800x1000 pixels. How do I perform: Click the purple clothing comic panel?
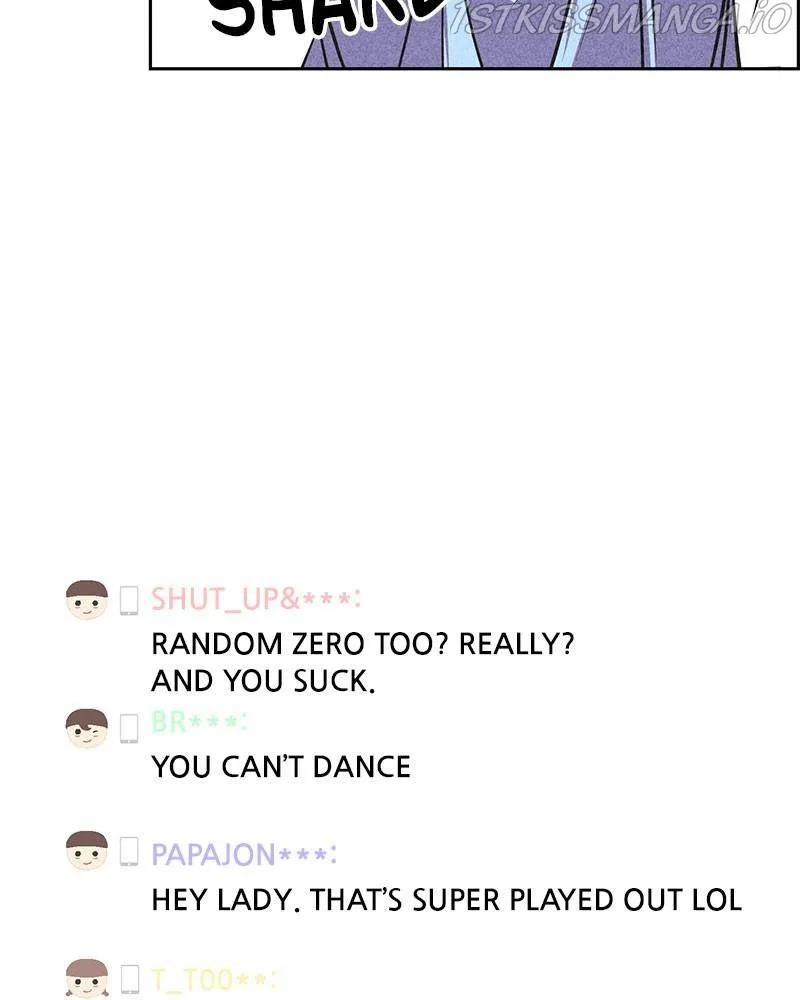474,34
